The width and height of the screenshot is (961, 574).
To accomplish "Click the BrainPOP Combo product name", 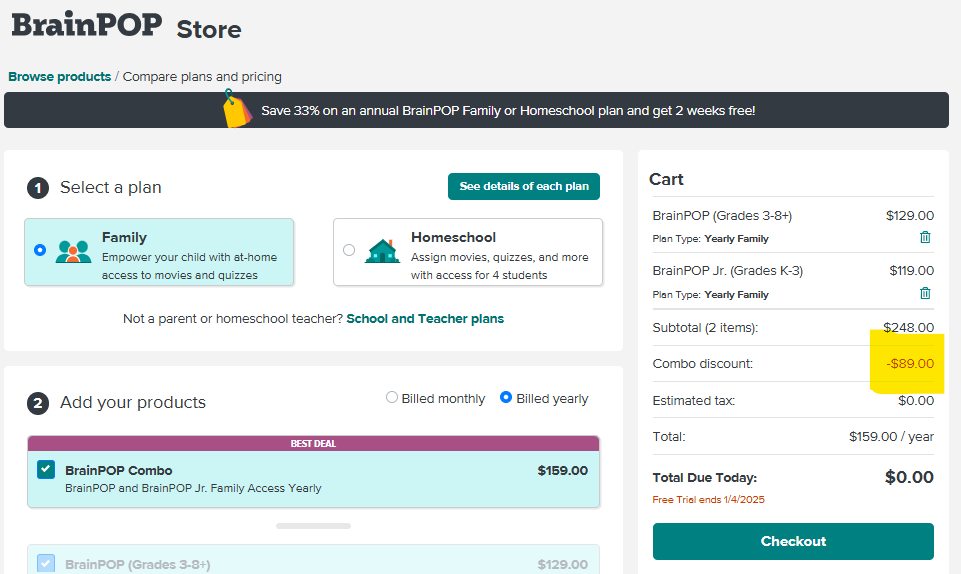I will click(119, 470).
